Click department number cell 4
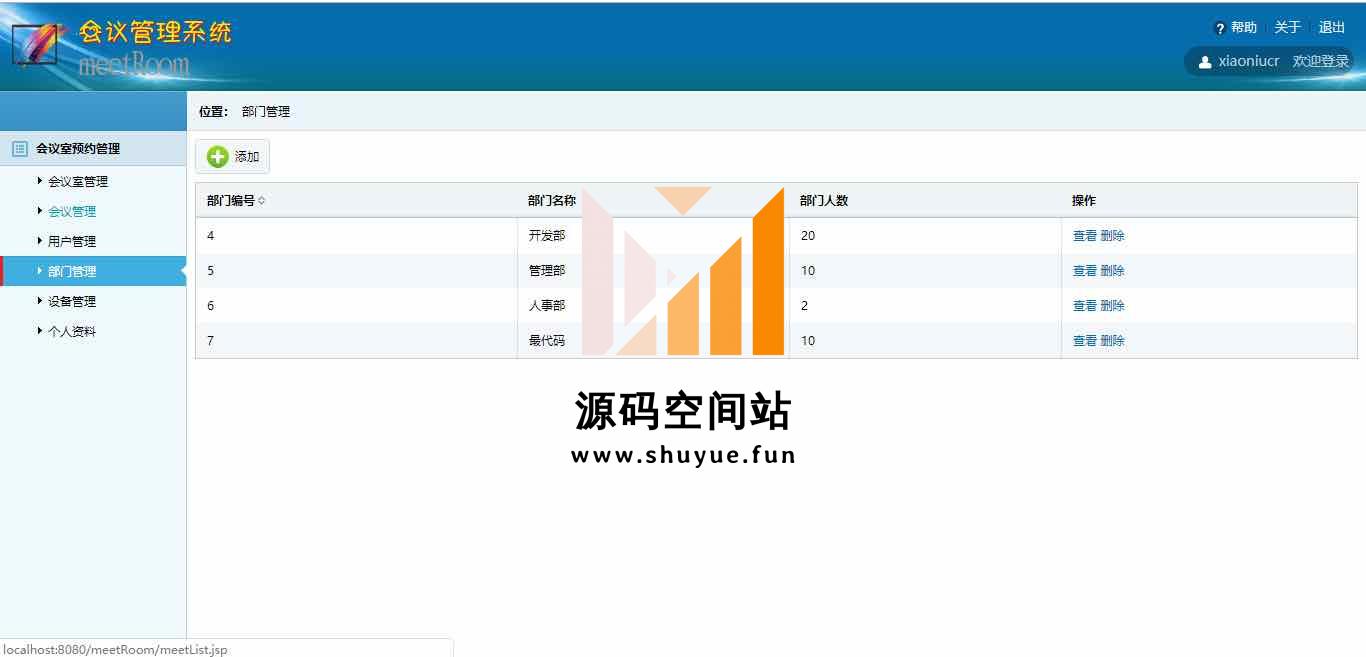 356,236
